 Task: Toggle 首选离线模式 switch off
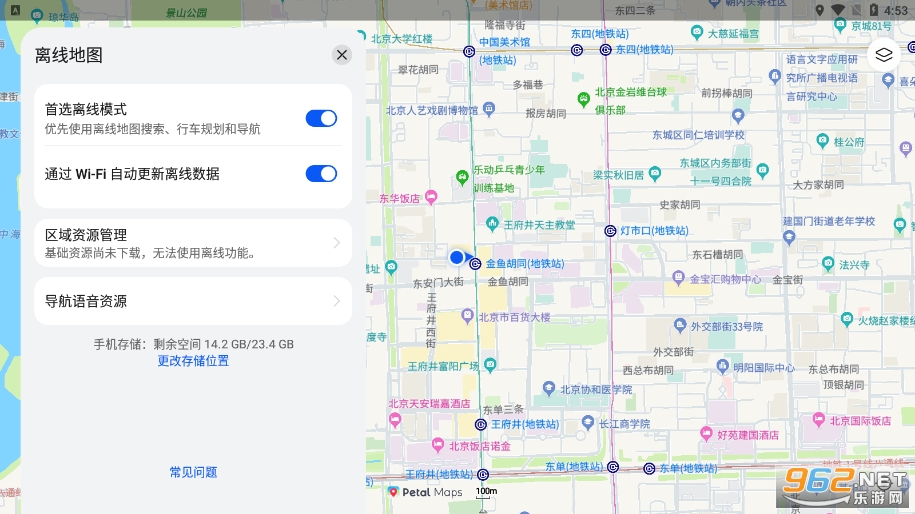pyautogui.click(x=322, y=118)
